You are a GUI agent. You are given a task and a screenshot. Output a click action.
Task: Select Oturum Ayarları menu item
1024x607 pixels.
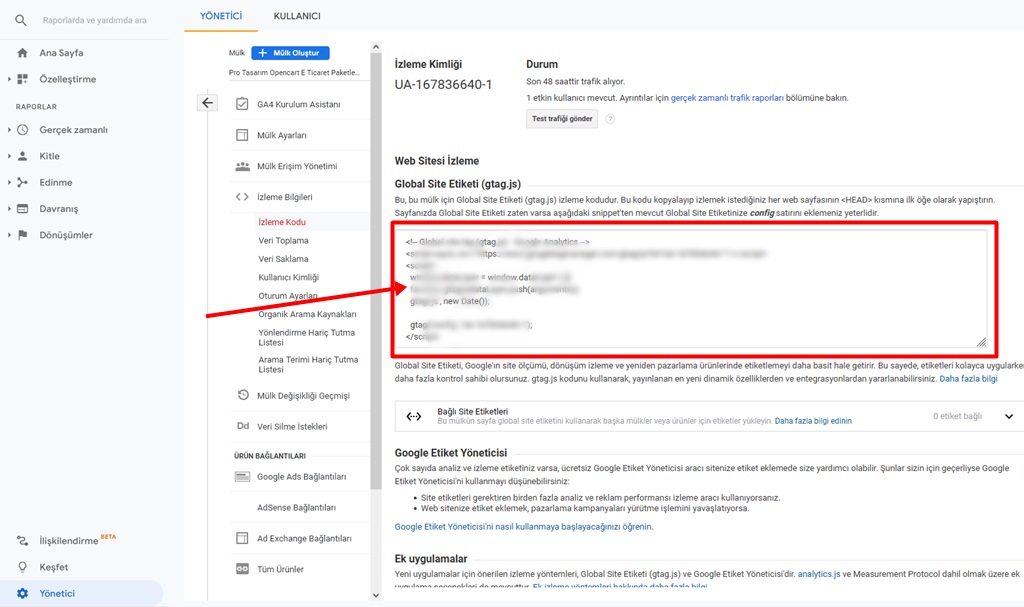(x=288, y=296)
